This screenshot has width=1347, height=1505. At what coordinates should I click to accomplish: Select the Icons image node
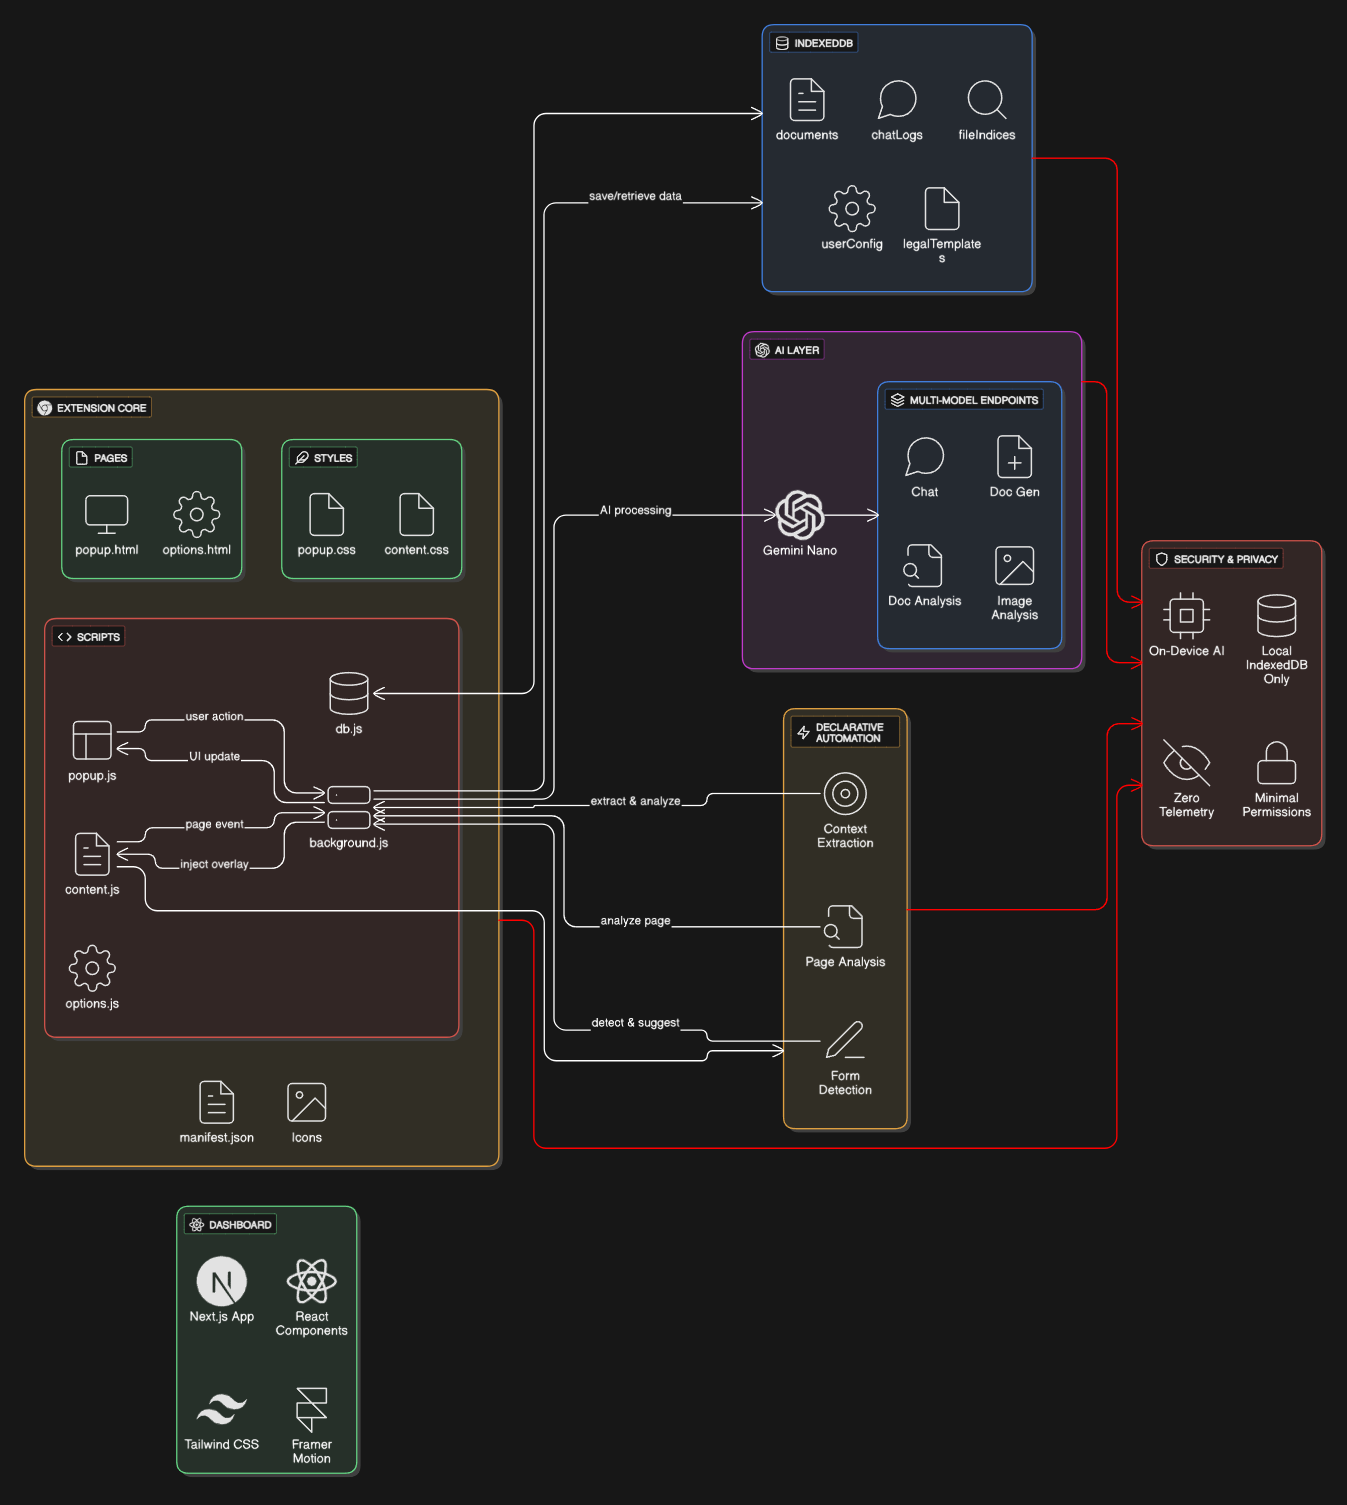tap(307, 1103)
